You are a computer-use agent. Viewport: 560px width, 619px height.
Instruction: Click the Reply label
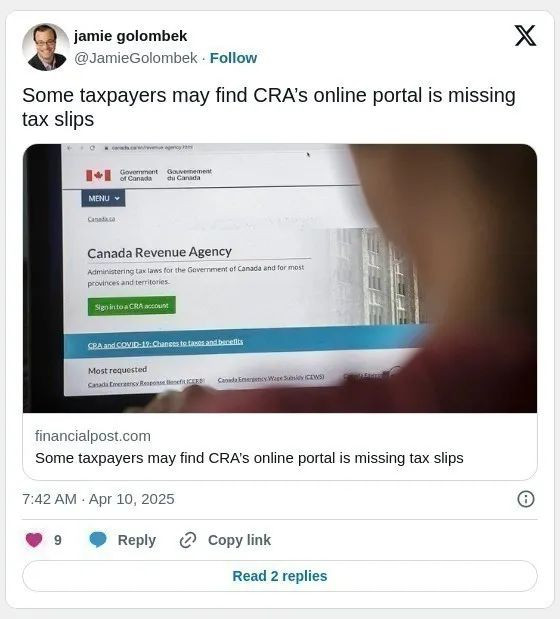click(x=137, y=540)
